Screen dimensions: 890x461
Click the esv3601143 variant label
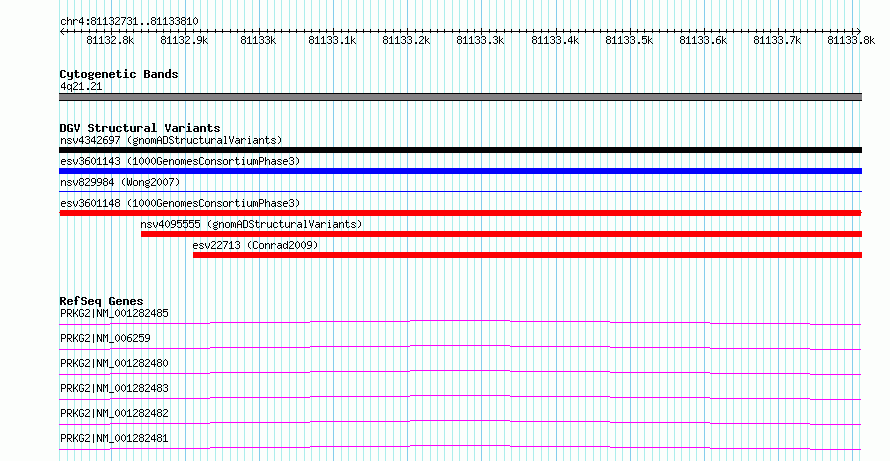click(x=180, y=161)
